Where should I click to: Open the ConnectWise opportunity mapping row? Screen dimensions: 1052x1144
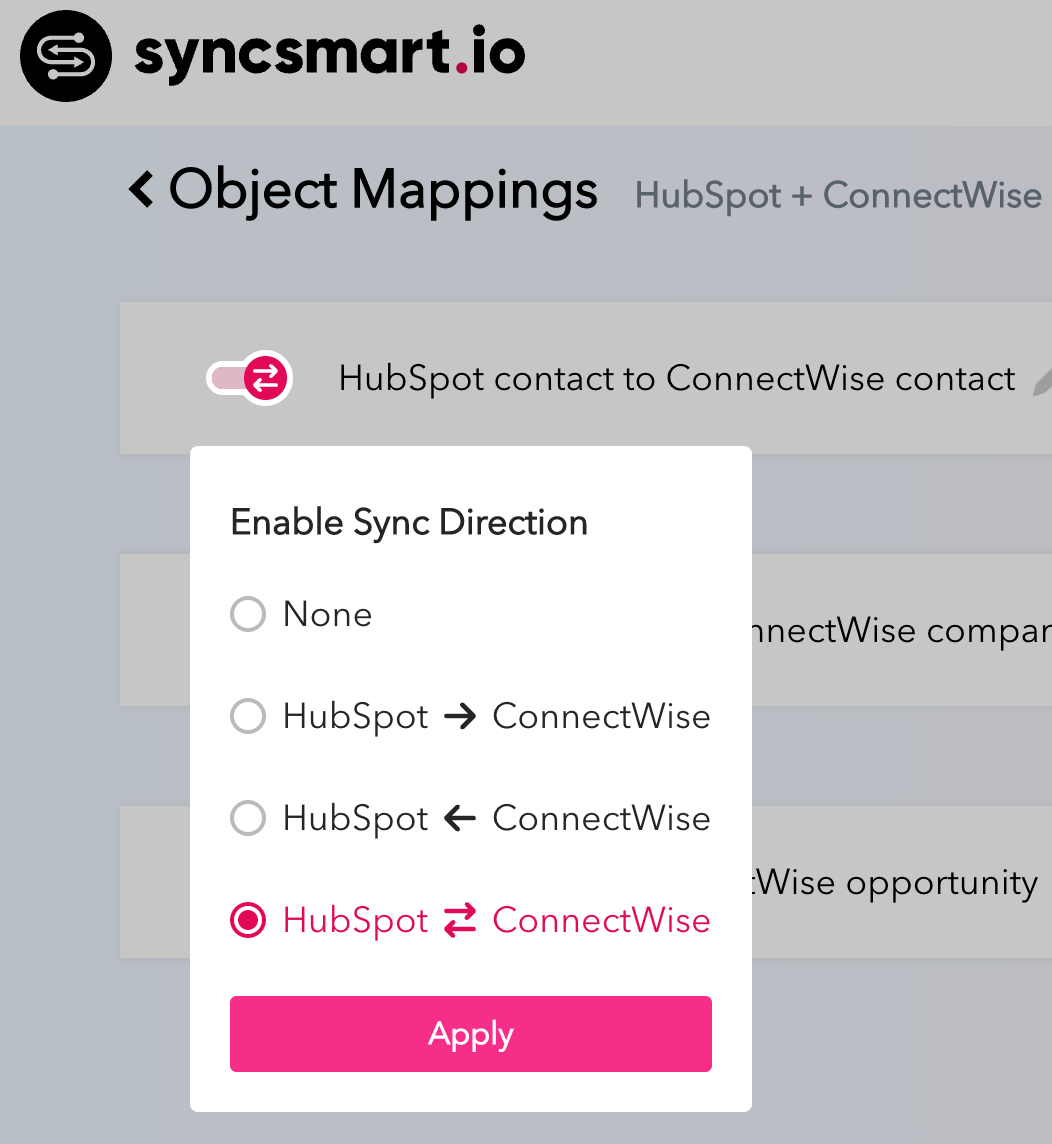point(895,883)
